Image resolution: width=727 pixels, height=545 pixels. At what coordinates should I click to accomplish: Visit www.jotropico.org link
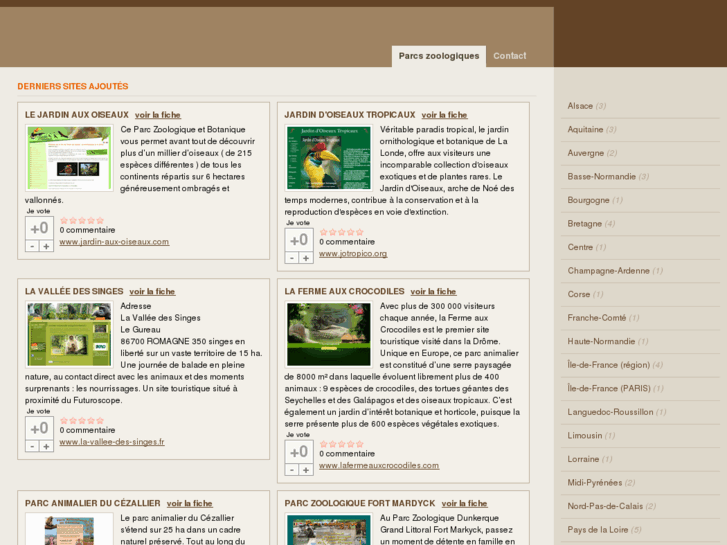353,254
